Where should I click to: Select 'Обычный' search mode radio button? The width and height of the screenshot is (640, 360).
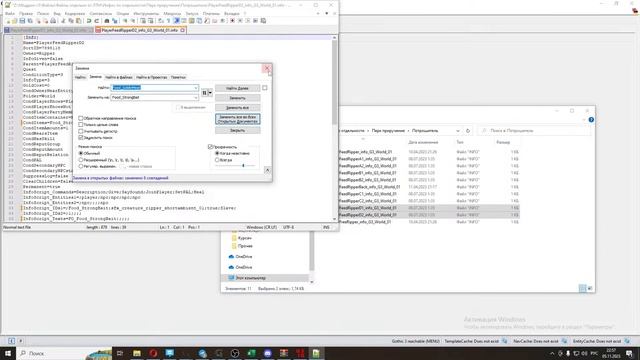[81, 153]
